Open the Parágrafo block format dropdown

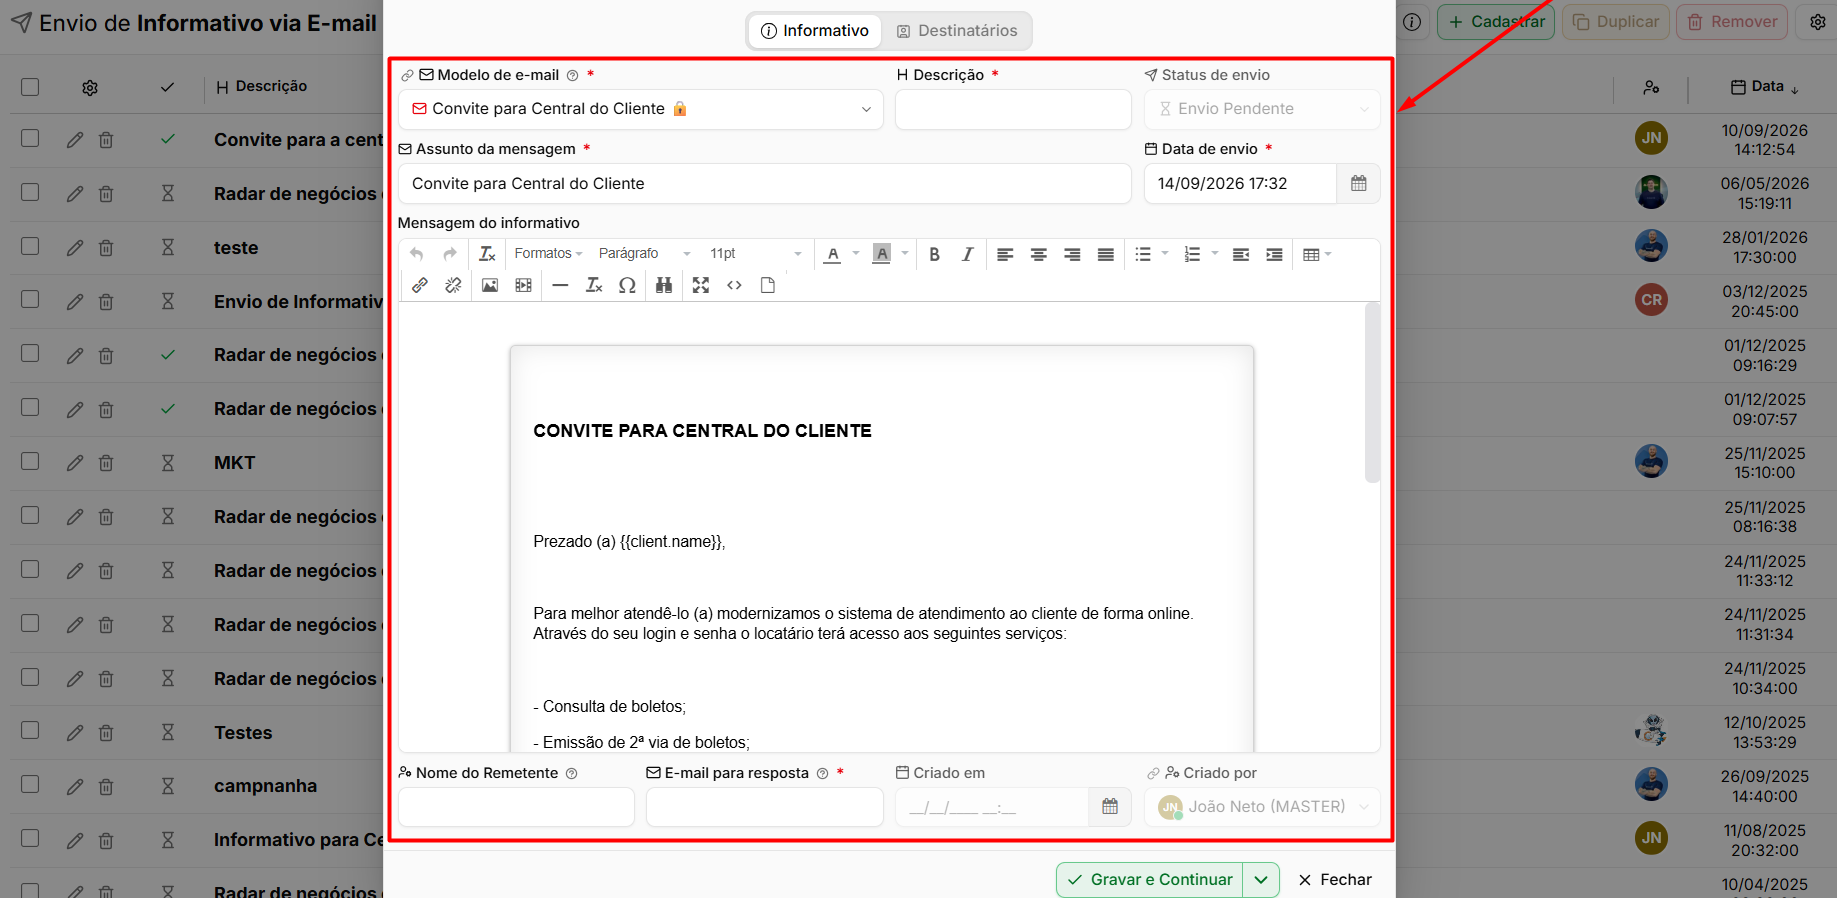tap(645, 254)
